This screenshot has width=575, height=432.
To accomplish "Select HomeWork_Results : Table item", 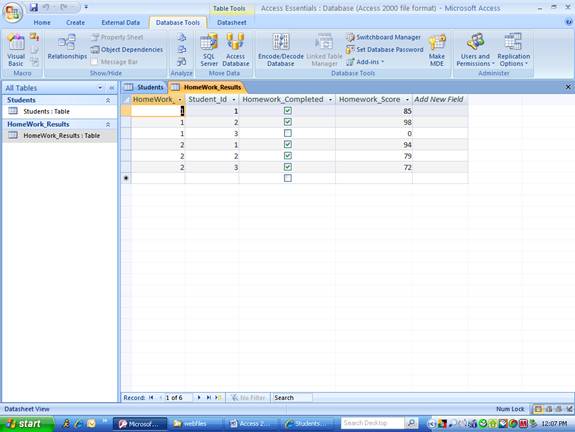I will click(x=59, y=135).
